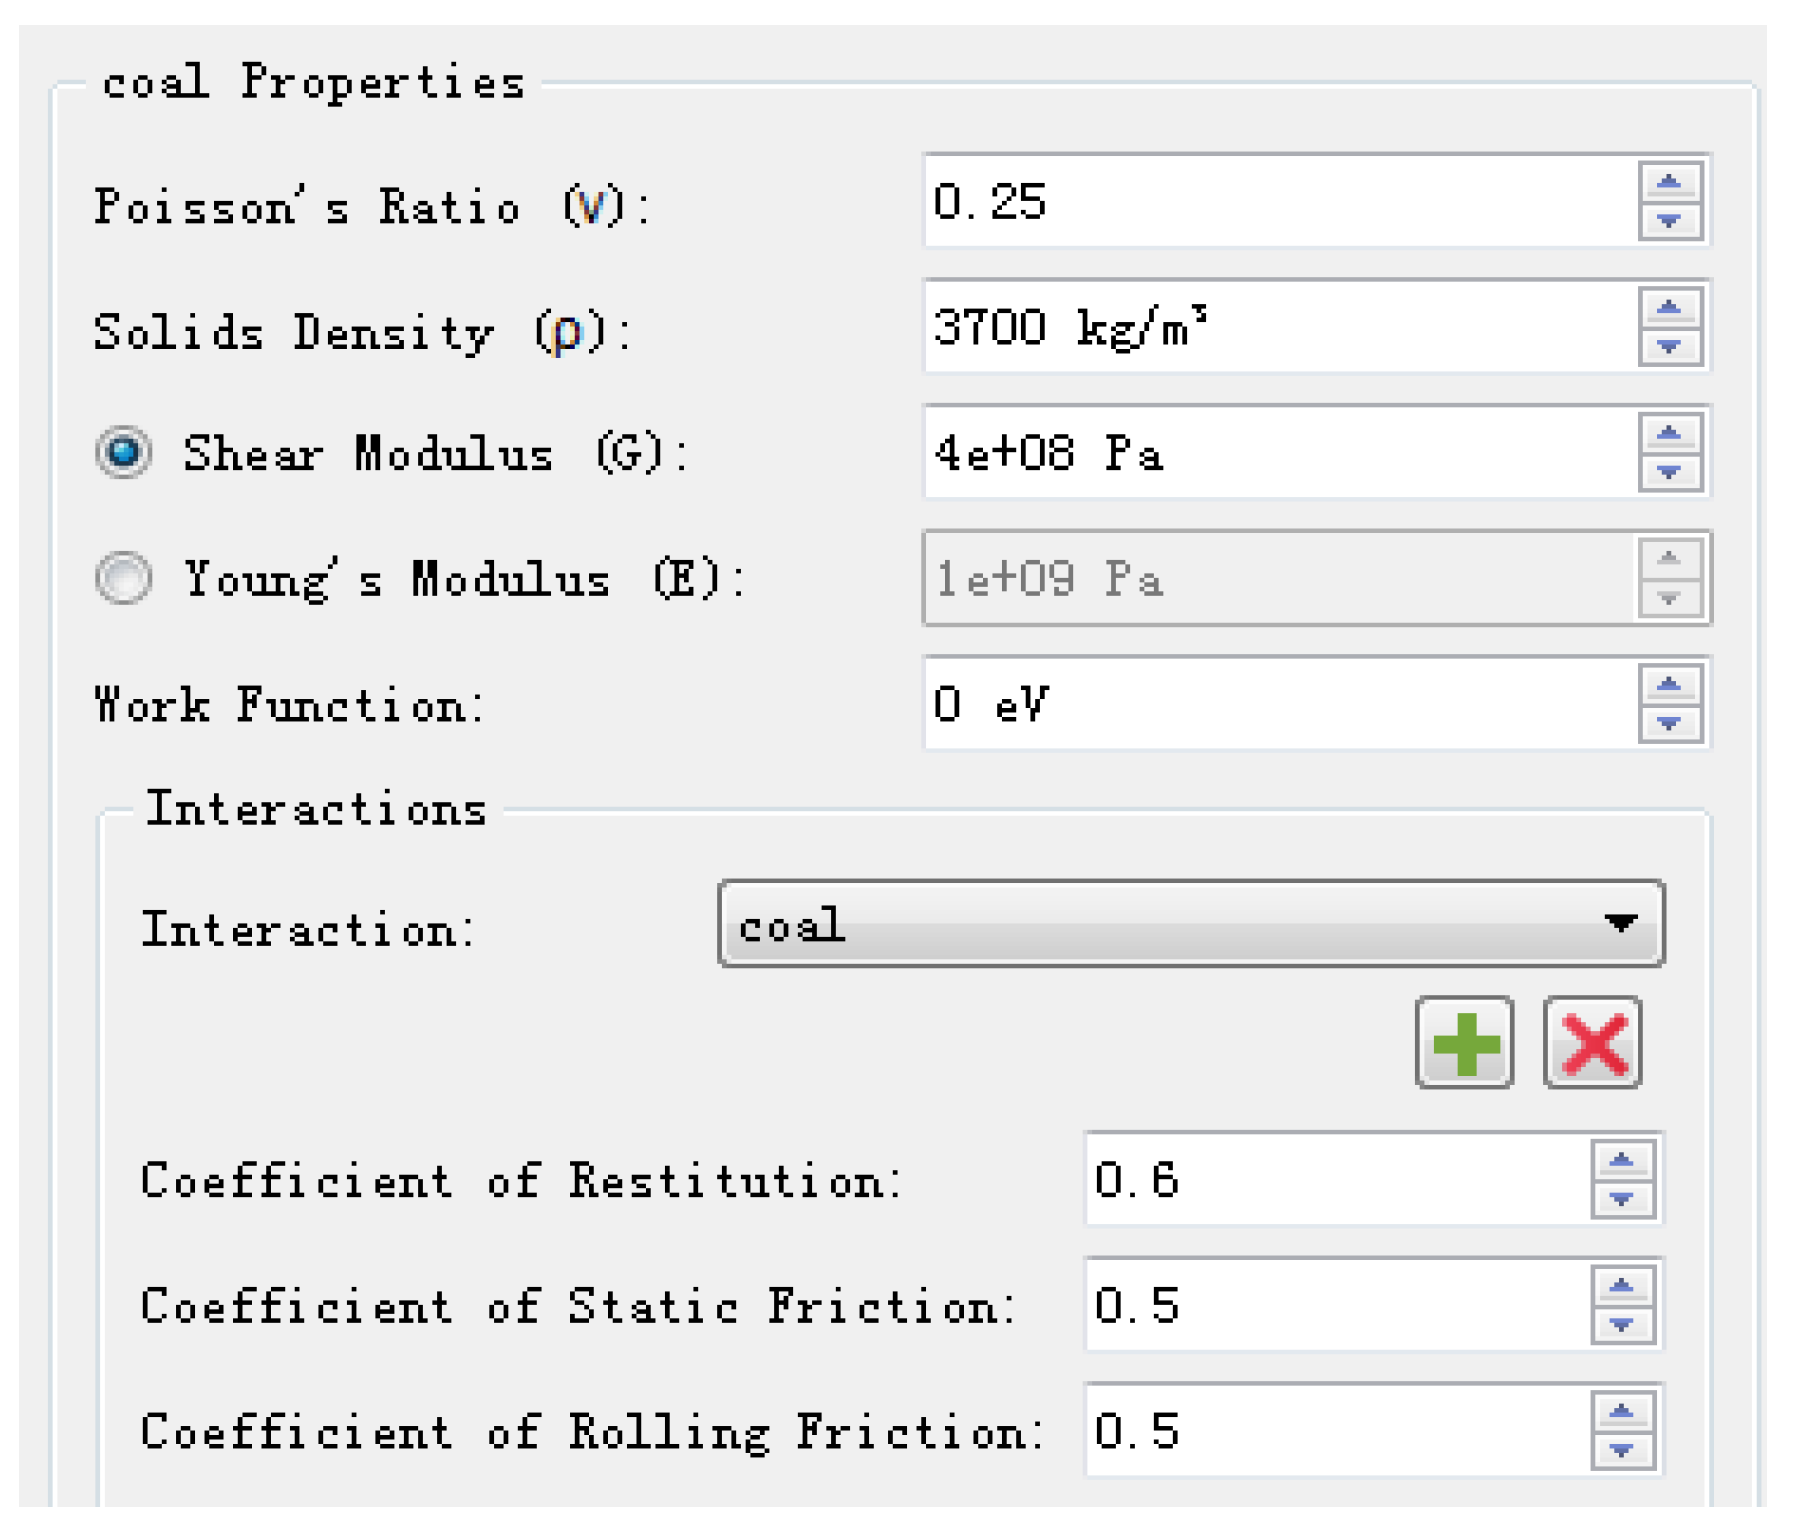Click the Interaction dropdown arrow
This screenshot has height=1534, width=1797.
click(1620, 923)
